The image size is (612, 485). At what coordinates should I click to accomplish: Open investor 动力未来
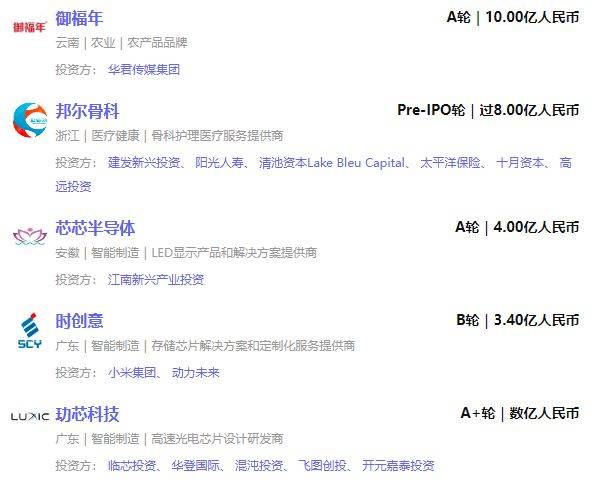click(x=196, y=373)
